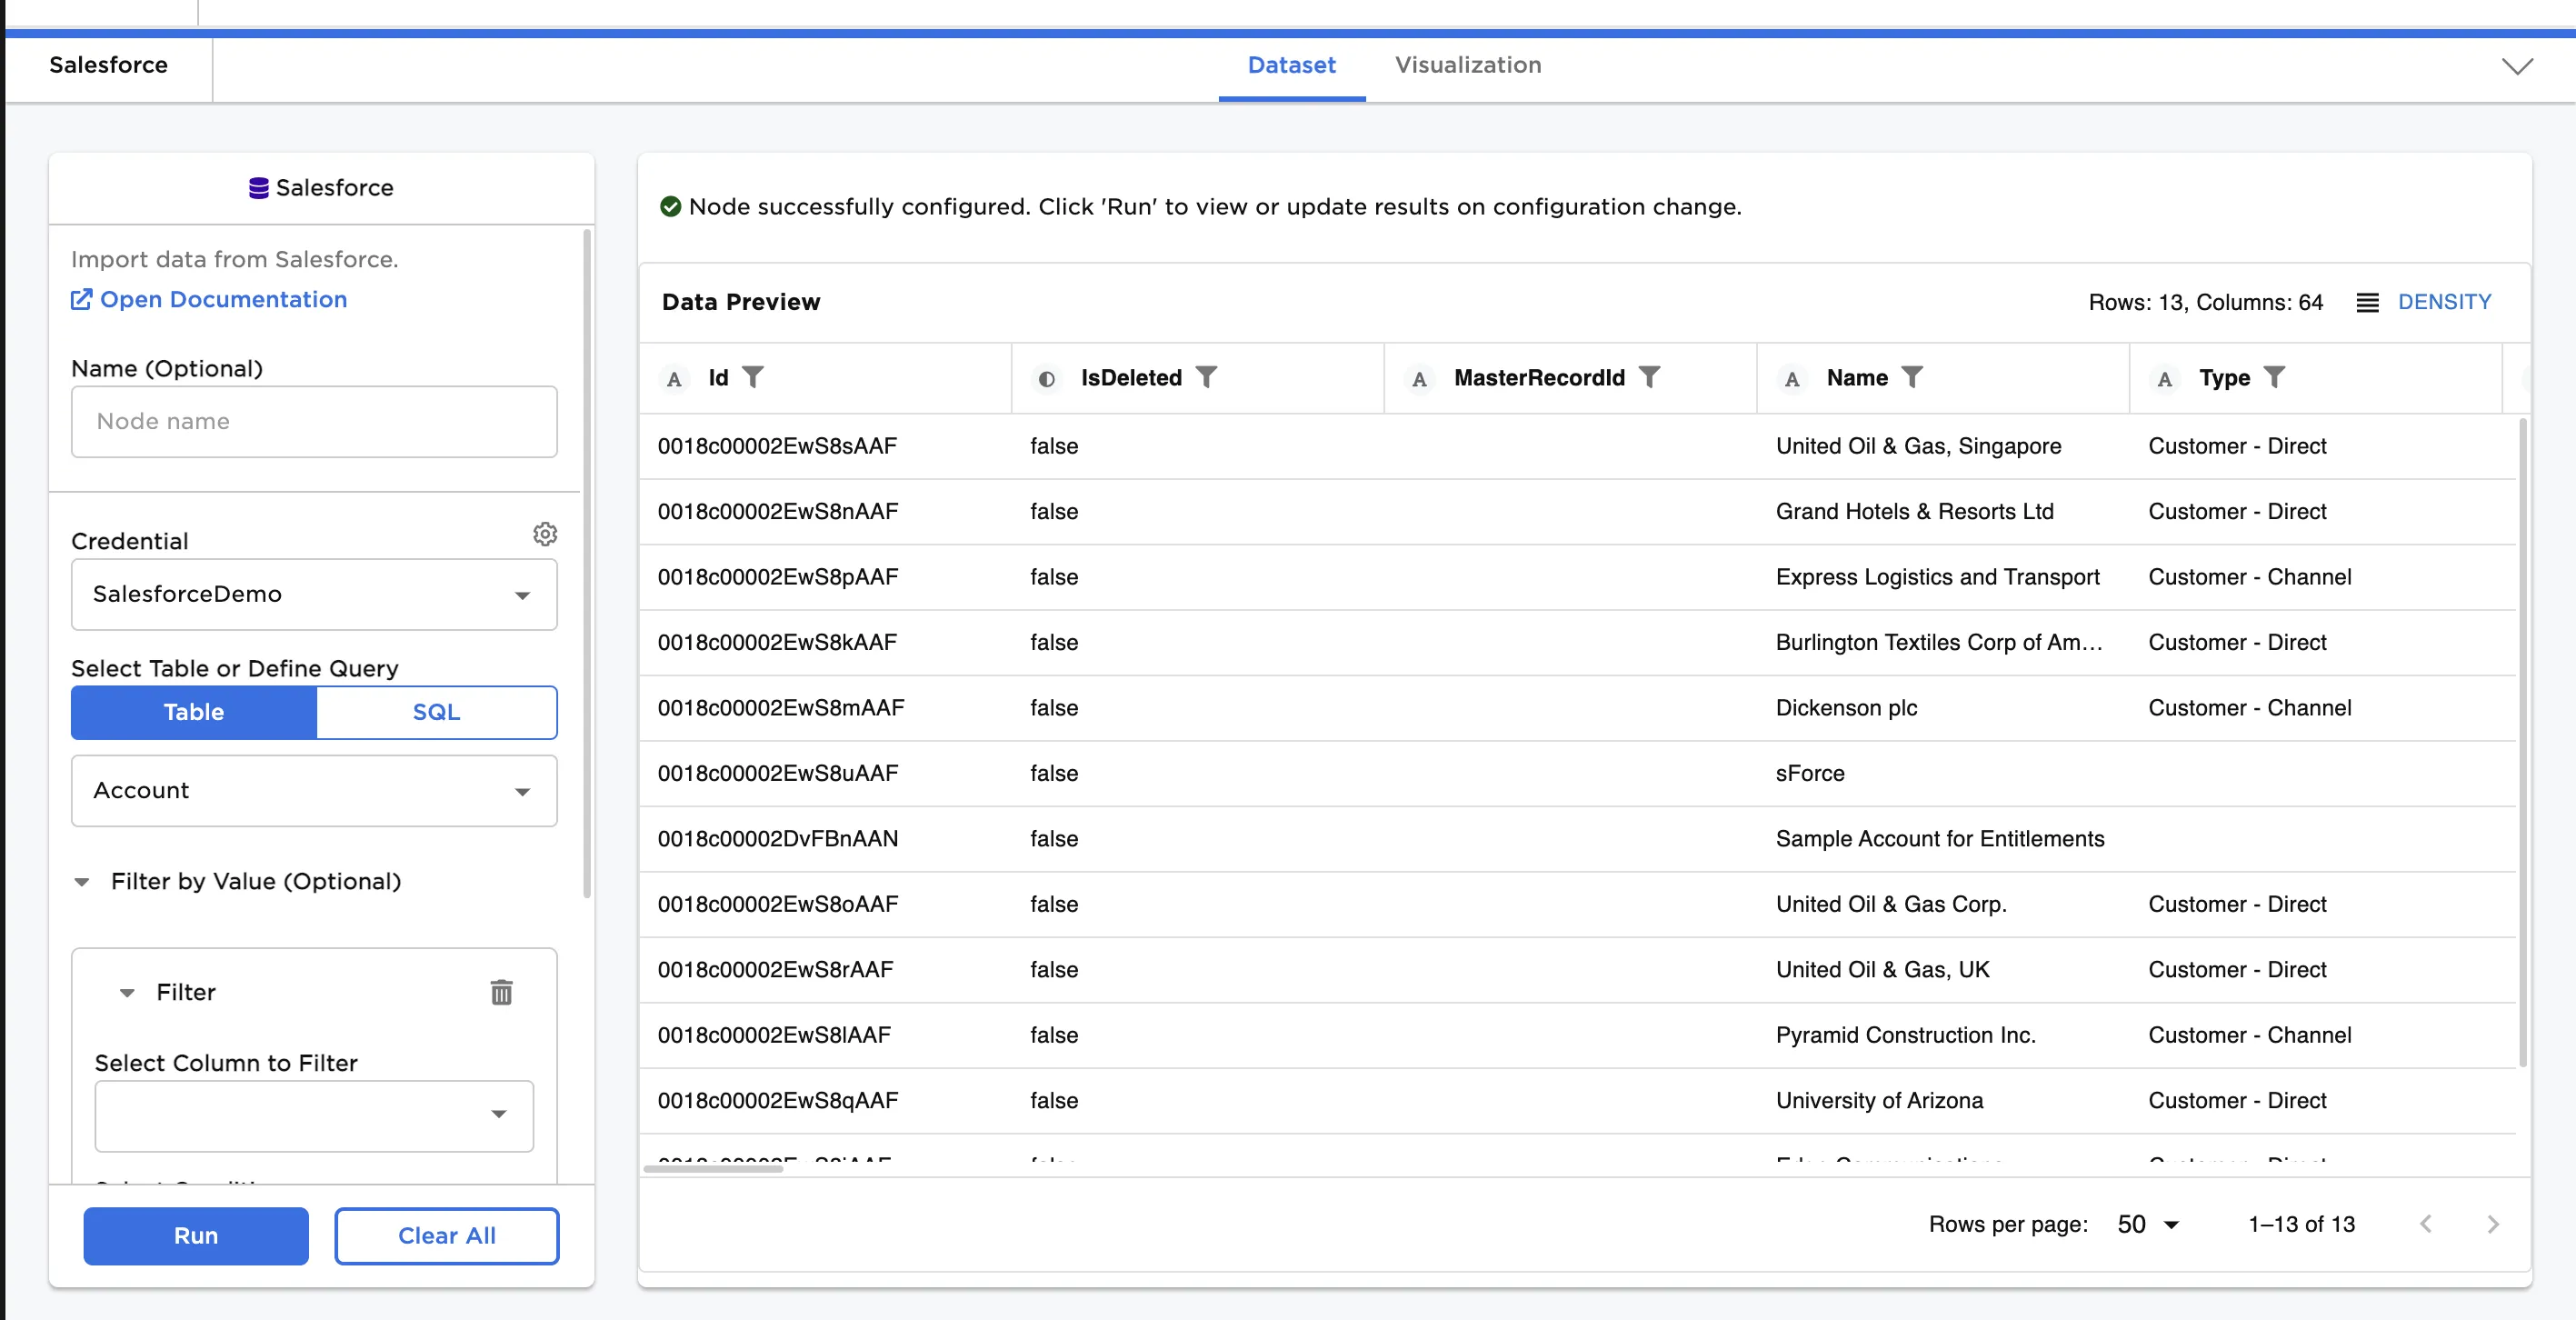This screenshot has width=2576, height=1320.
Task: Change Rows per page from 50
Action: (2145, 1224)
